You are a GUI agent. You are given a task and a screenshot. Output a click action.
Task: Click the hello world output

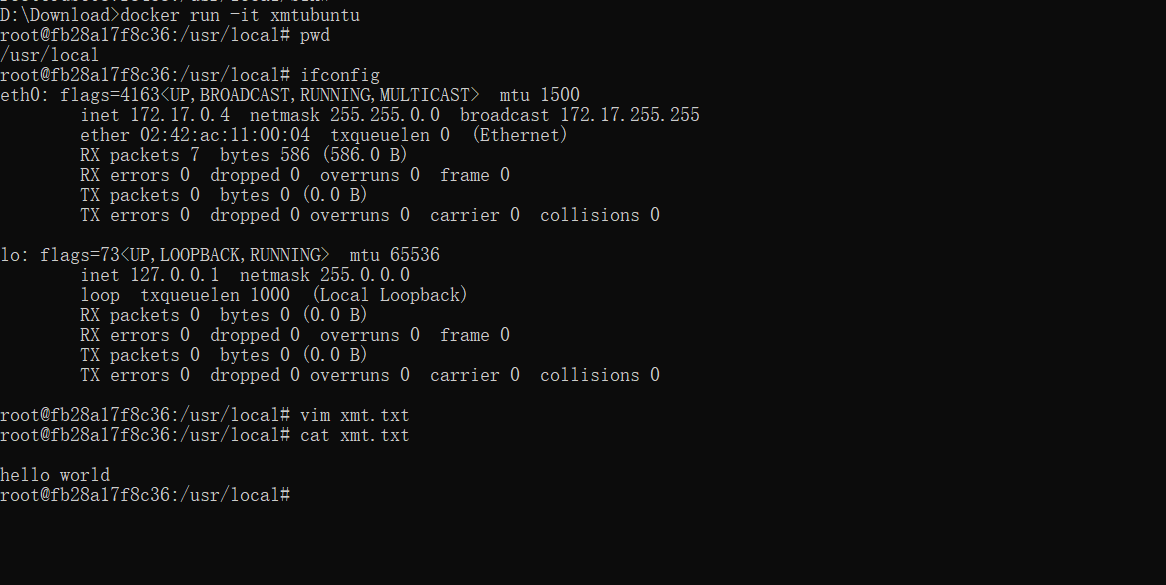point(55,476)
